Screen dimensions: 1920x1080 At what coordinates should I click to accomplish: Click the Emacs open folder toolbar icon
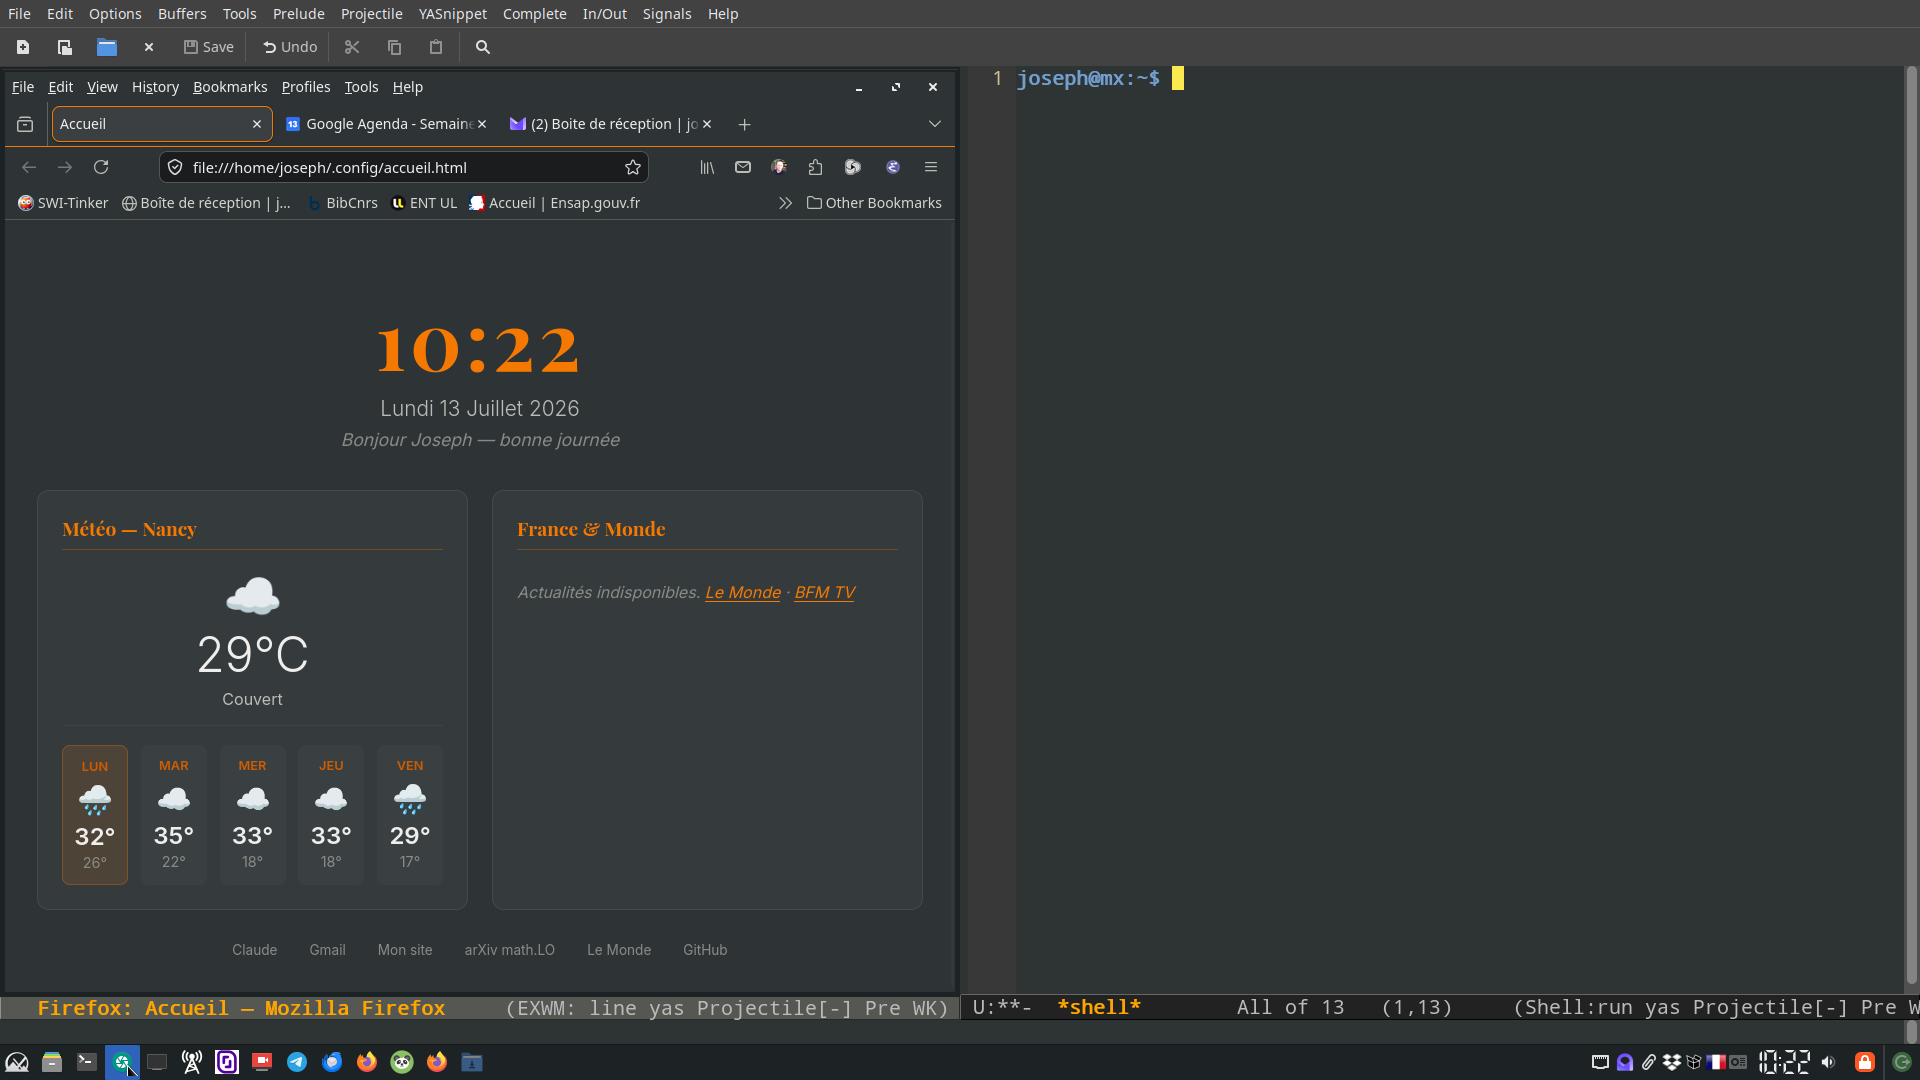[107, 47]
